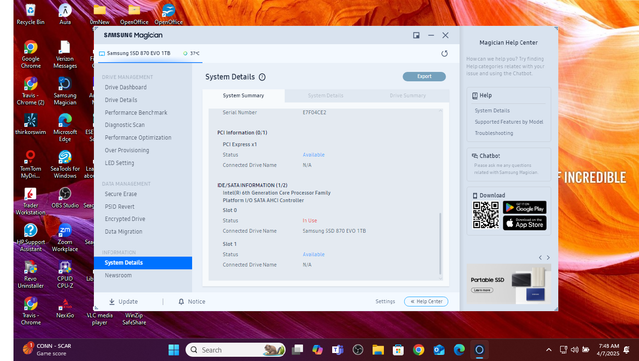
Task: Click the refresh icon in Magician
Action: coord(444,53)
